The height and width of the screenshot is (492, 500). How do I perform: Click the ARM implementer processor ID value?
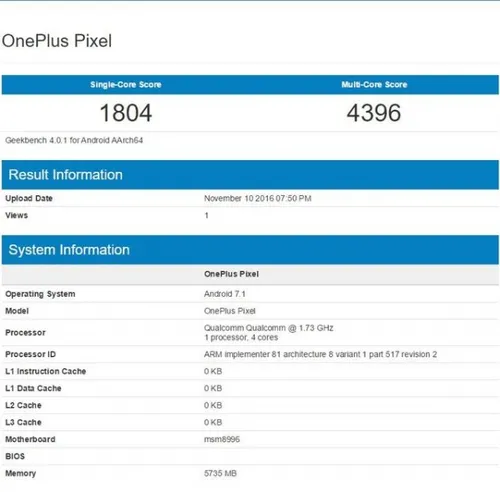coord(320,354)
